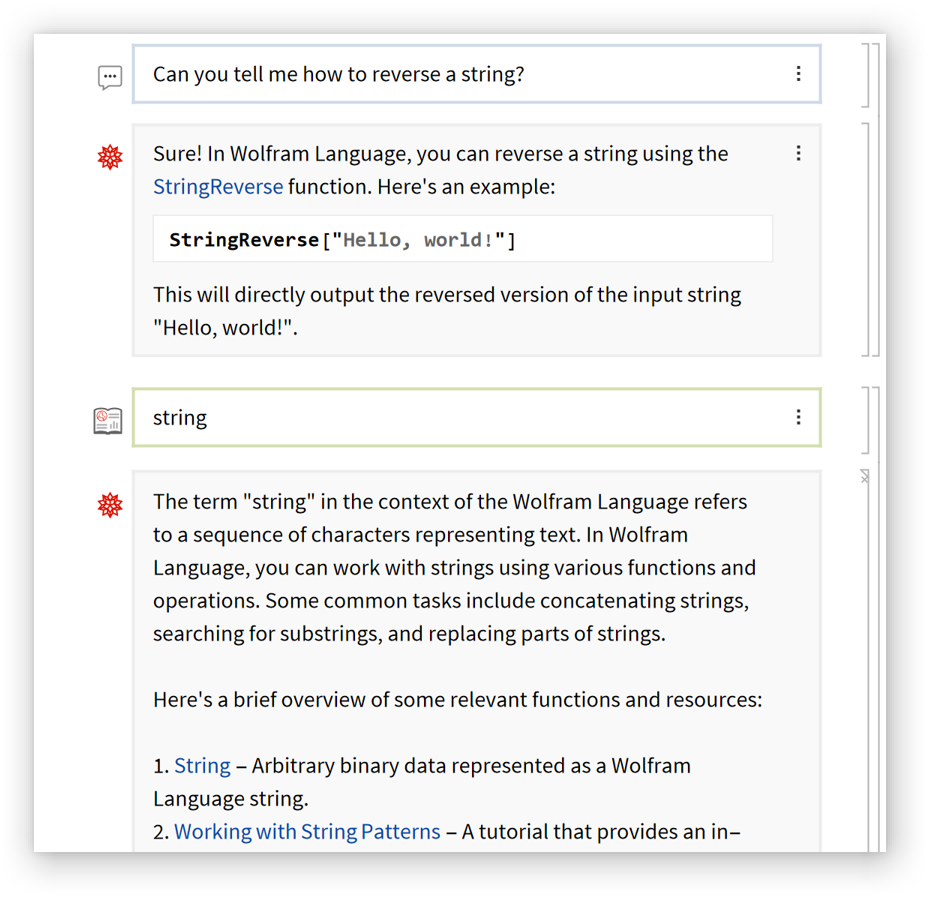The height and width of the screenshot is (898, 928).
Task: Click the chat bubble icon beside first question
Action: pyautogui.click(x=110, y=77)
